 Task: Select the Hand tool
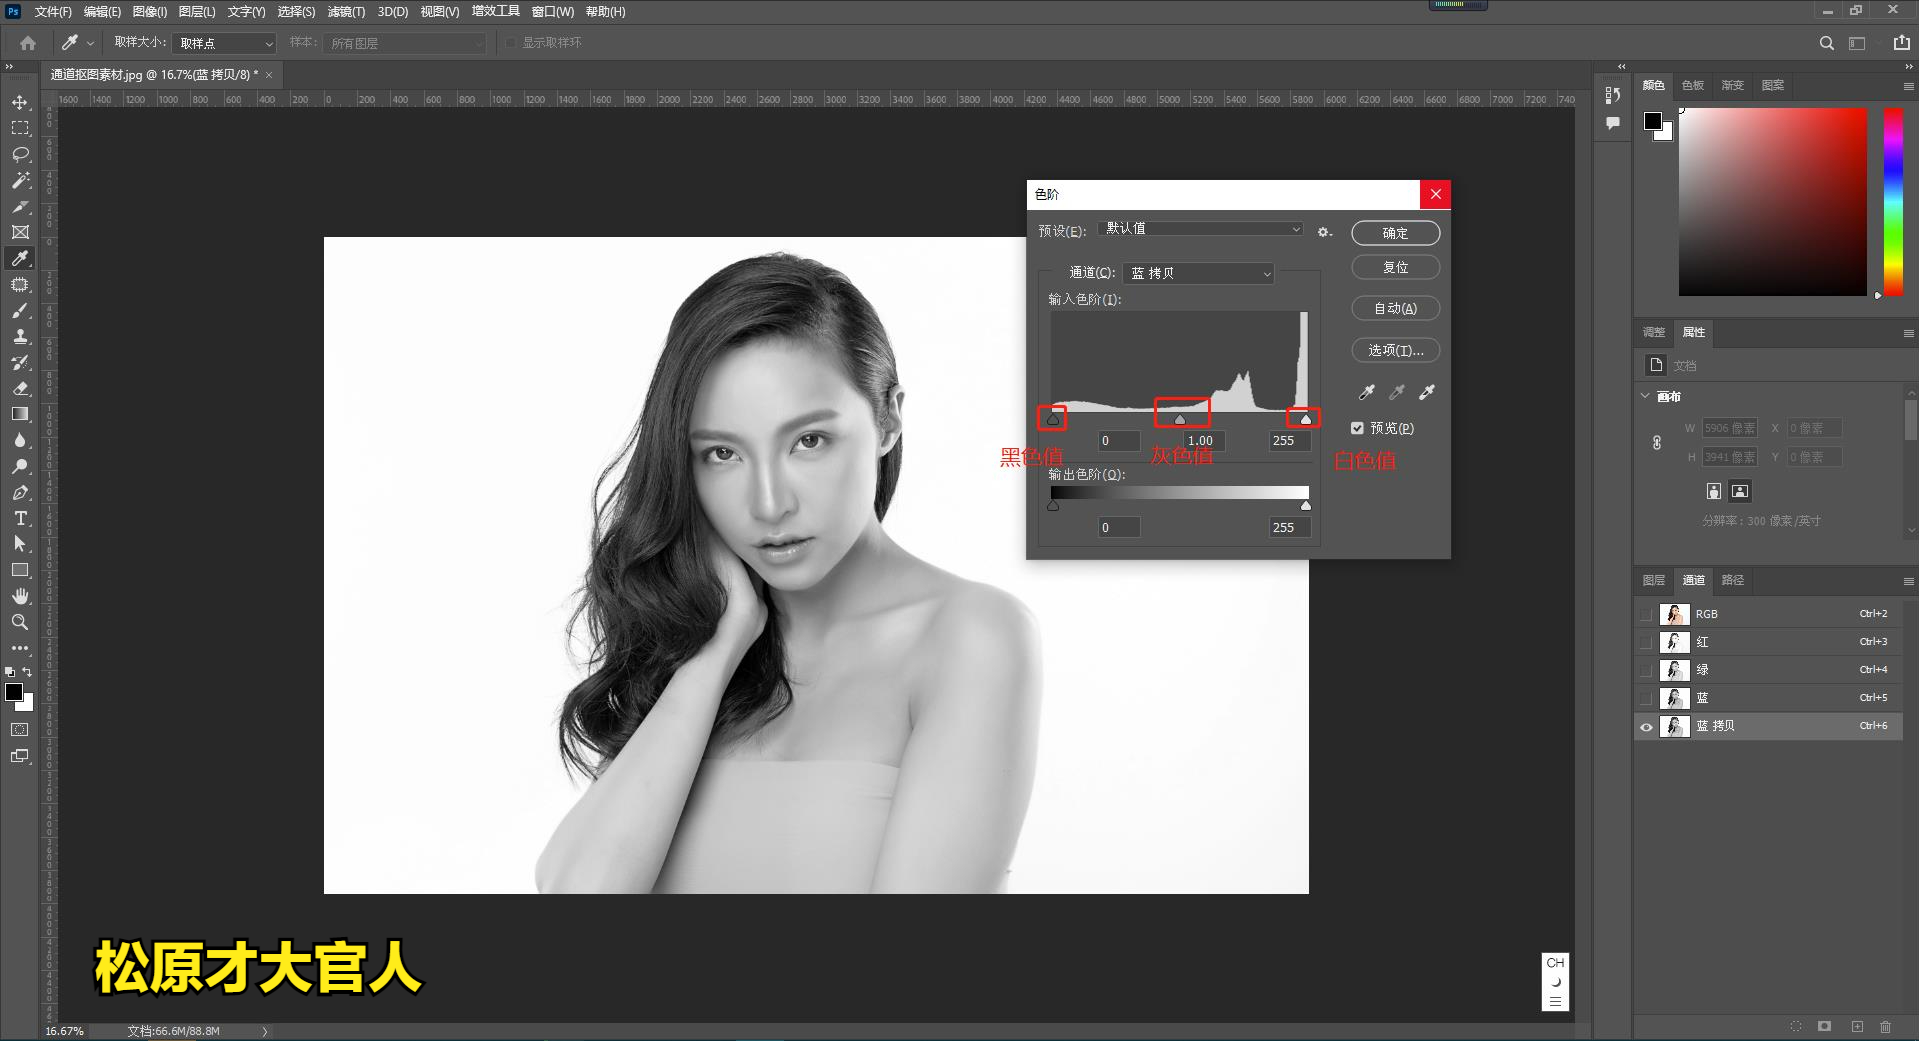click(20, 596)
